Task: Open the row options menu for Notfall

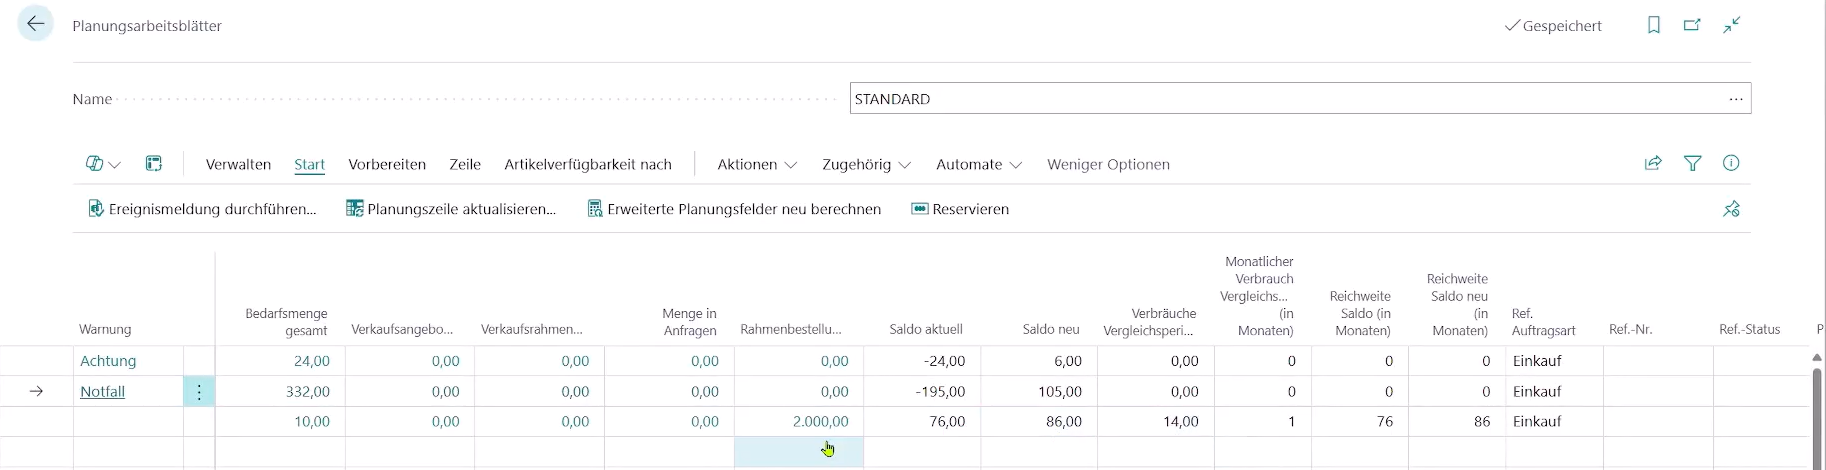Action: click(199, 391)
